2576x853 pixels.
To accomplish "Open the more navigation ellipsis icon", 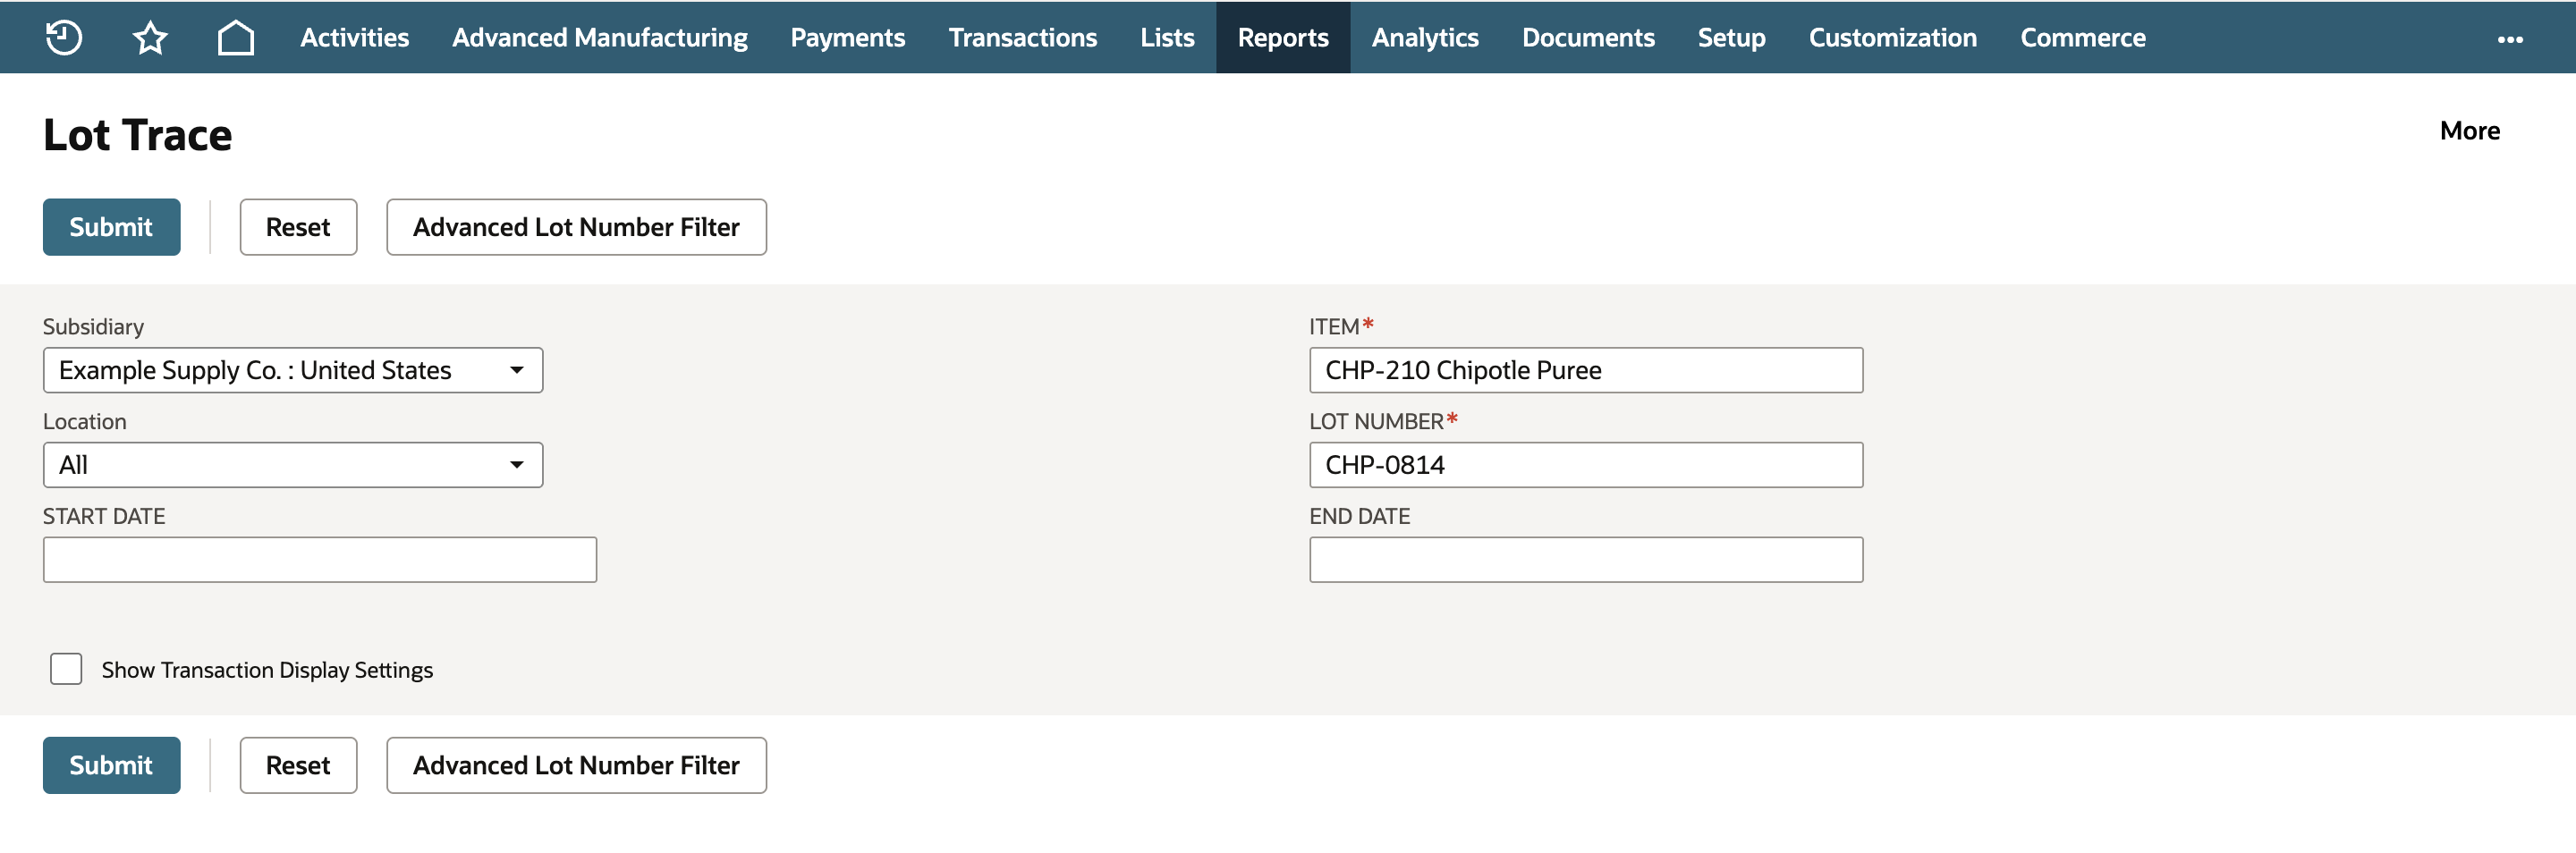I will (x=2510, y=39).
